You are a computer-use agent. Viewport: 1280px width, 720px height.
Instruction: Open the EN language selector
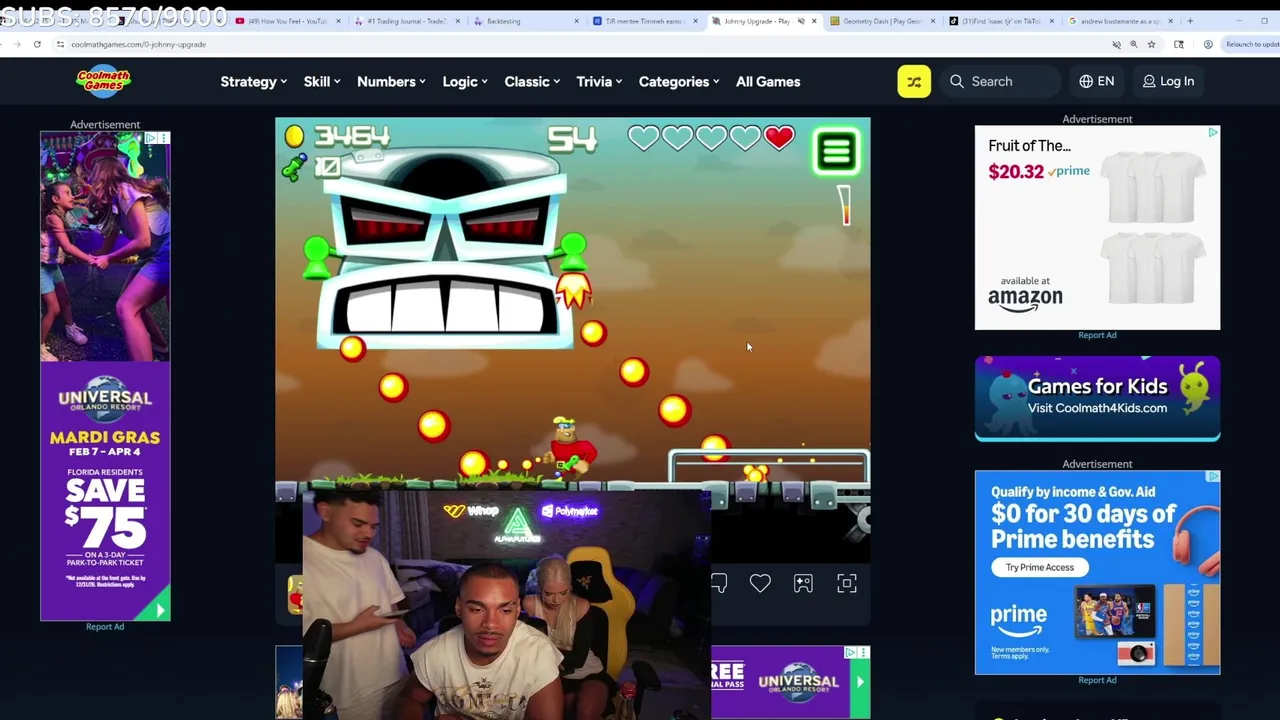(1097, 82)
